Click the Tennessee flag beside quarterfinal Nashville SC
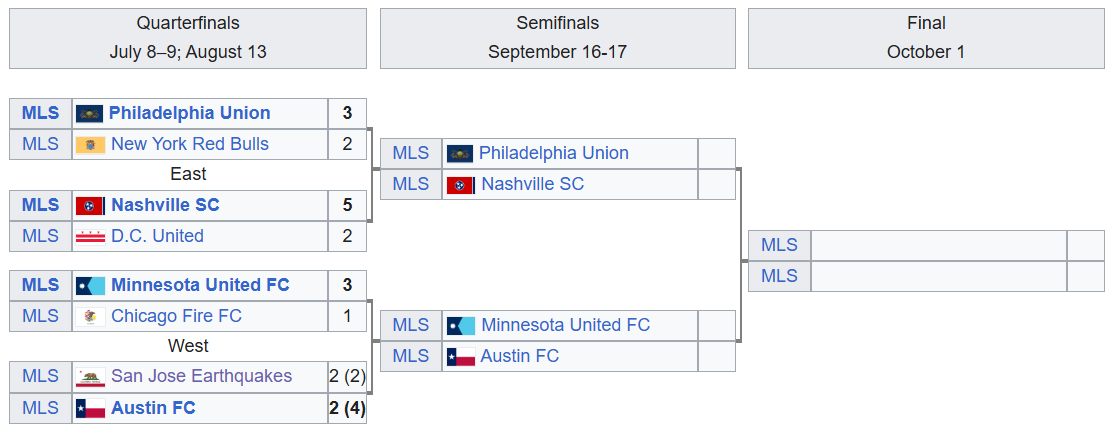1111x433 pixels. coord(90,206)
